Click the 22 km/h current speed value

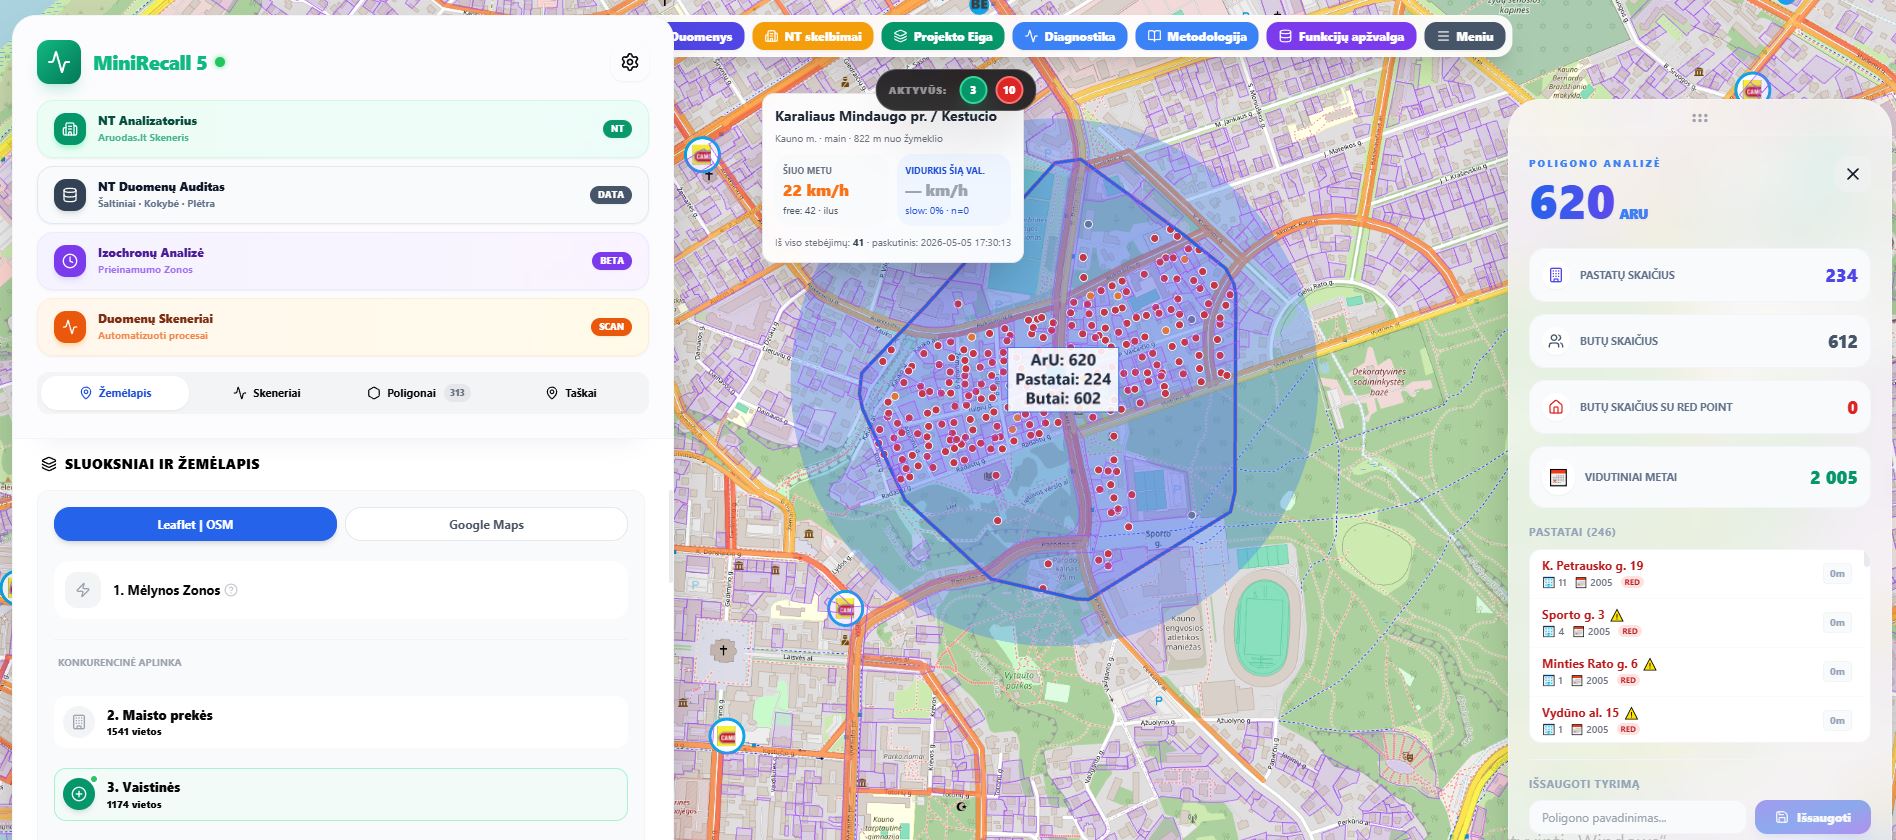(x=816, y=190)
